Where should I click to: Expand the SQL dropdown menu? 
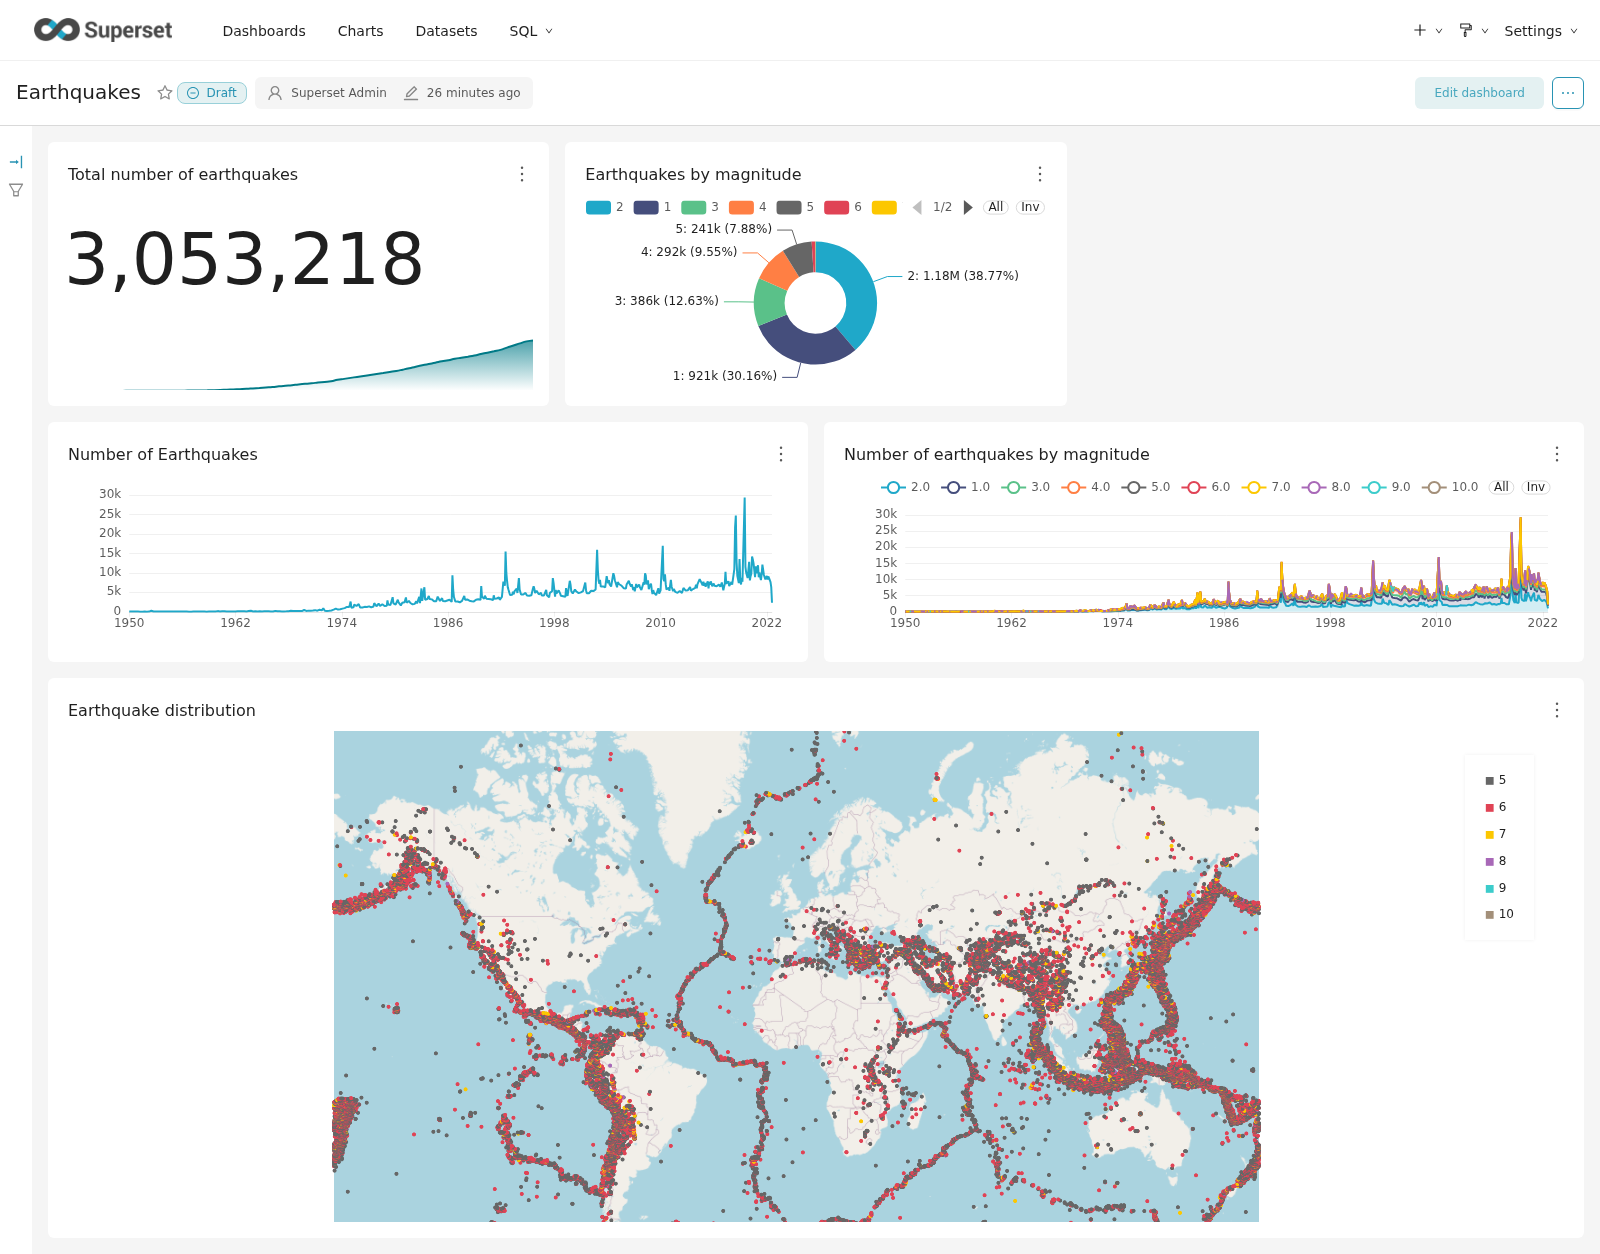coord(531,31)
